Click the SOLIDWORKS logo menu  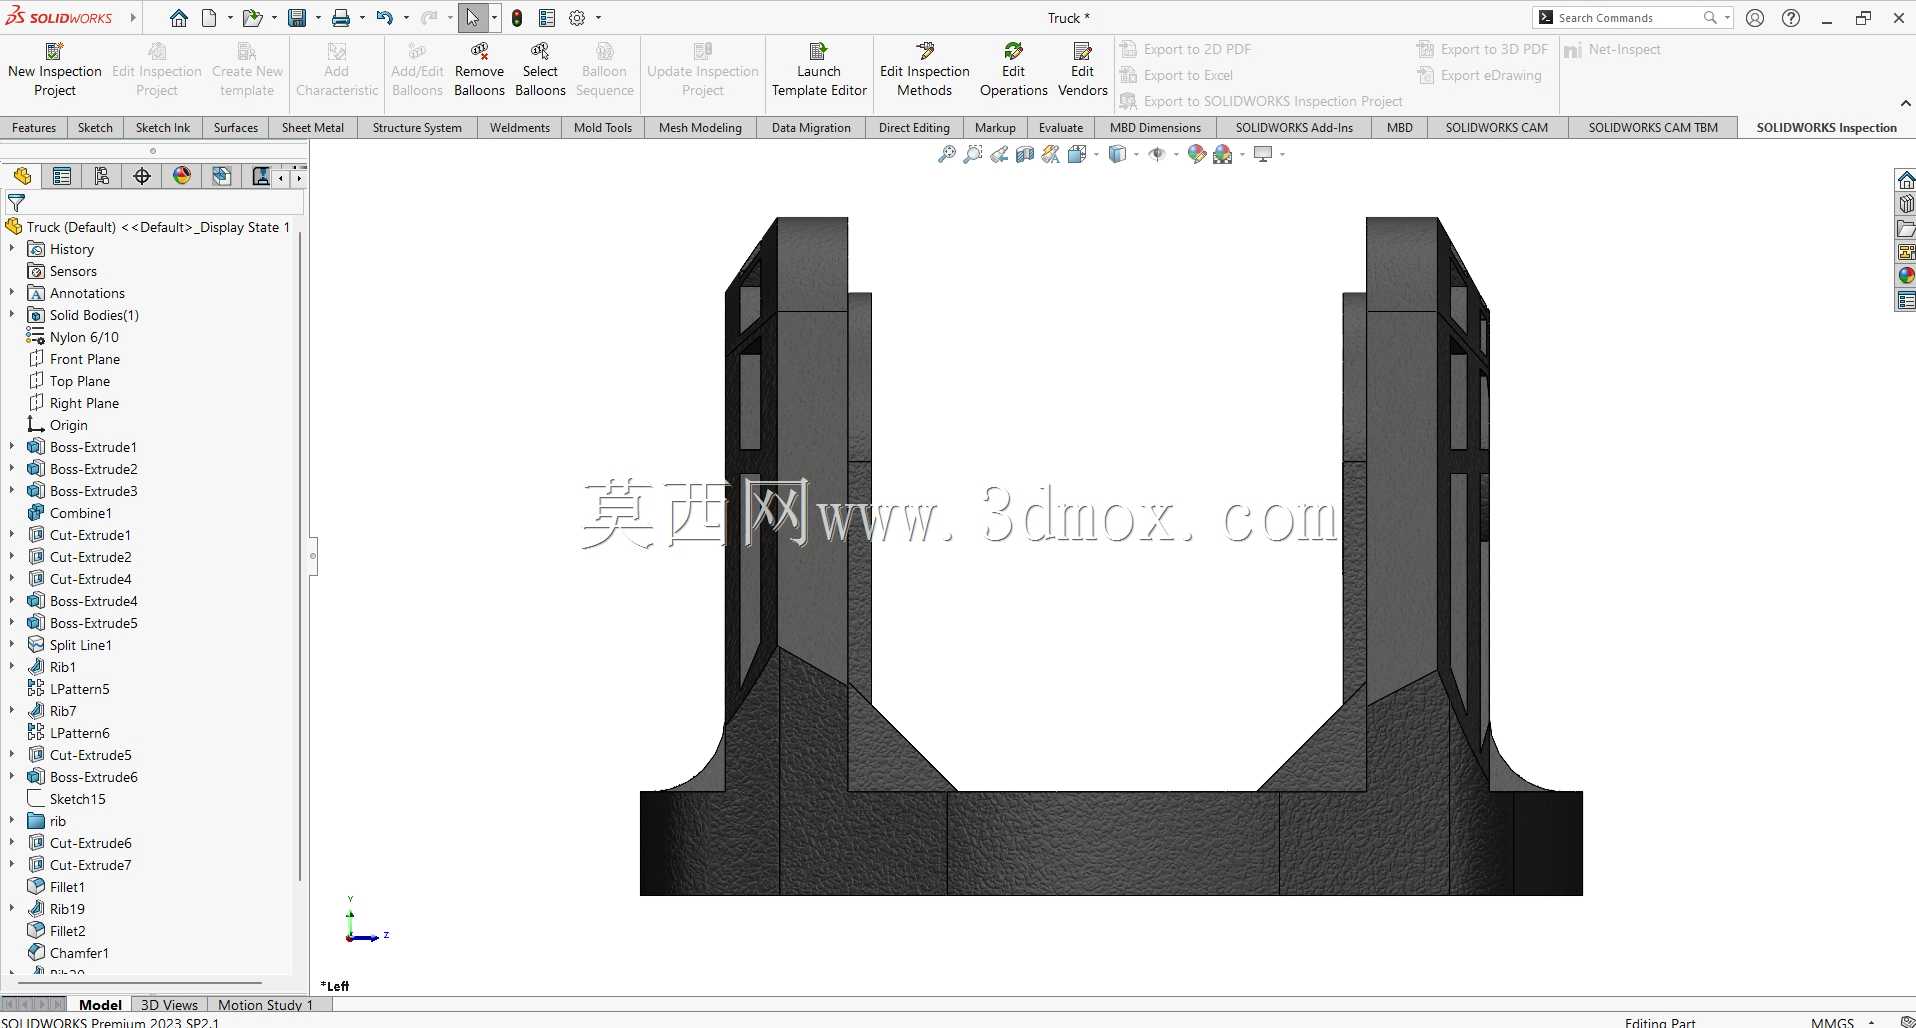click(x=60, y=18)
